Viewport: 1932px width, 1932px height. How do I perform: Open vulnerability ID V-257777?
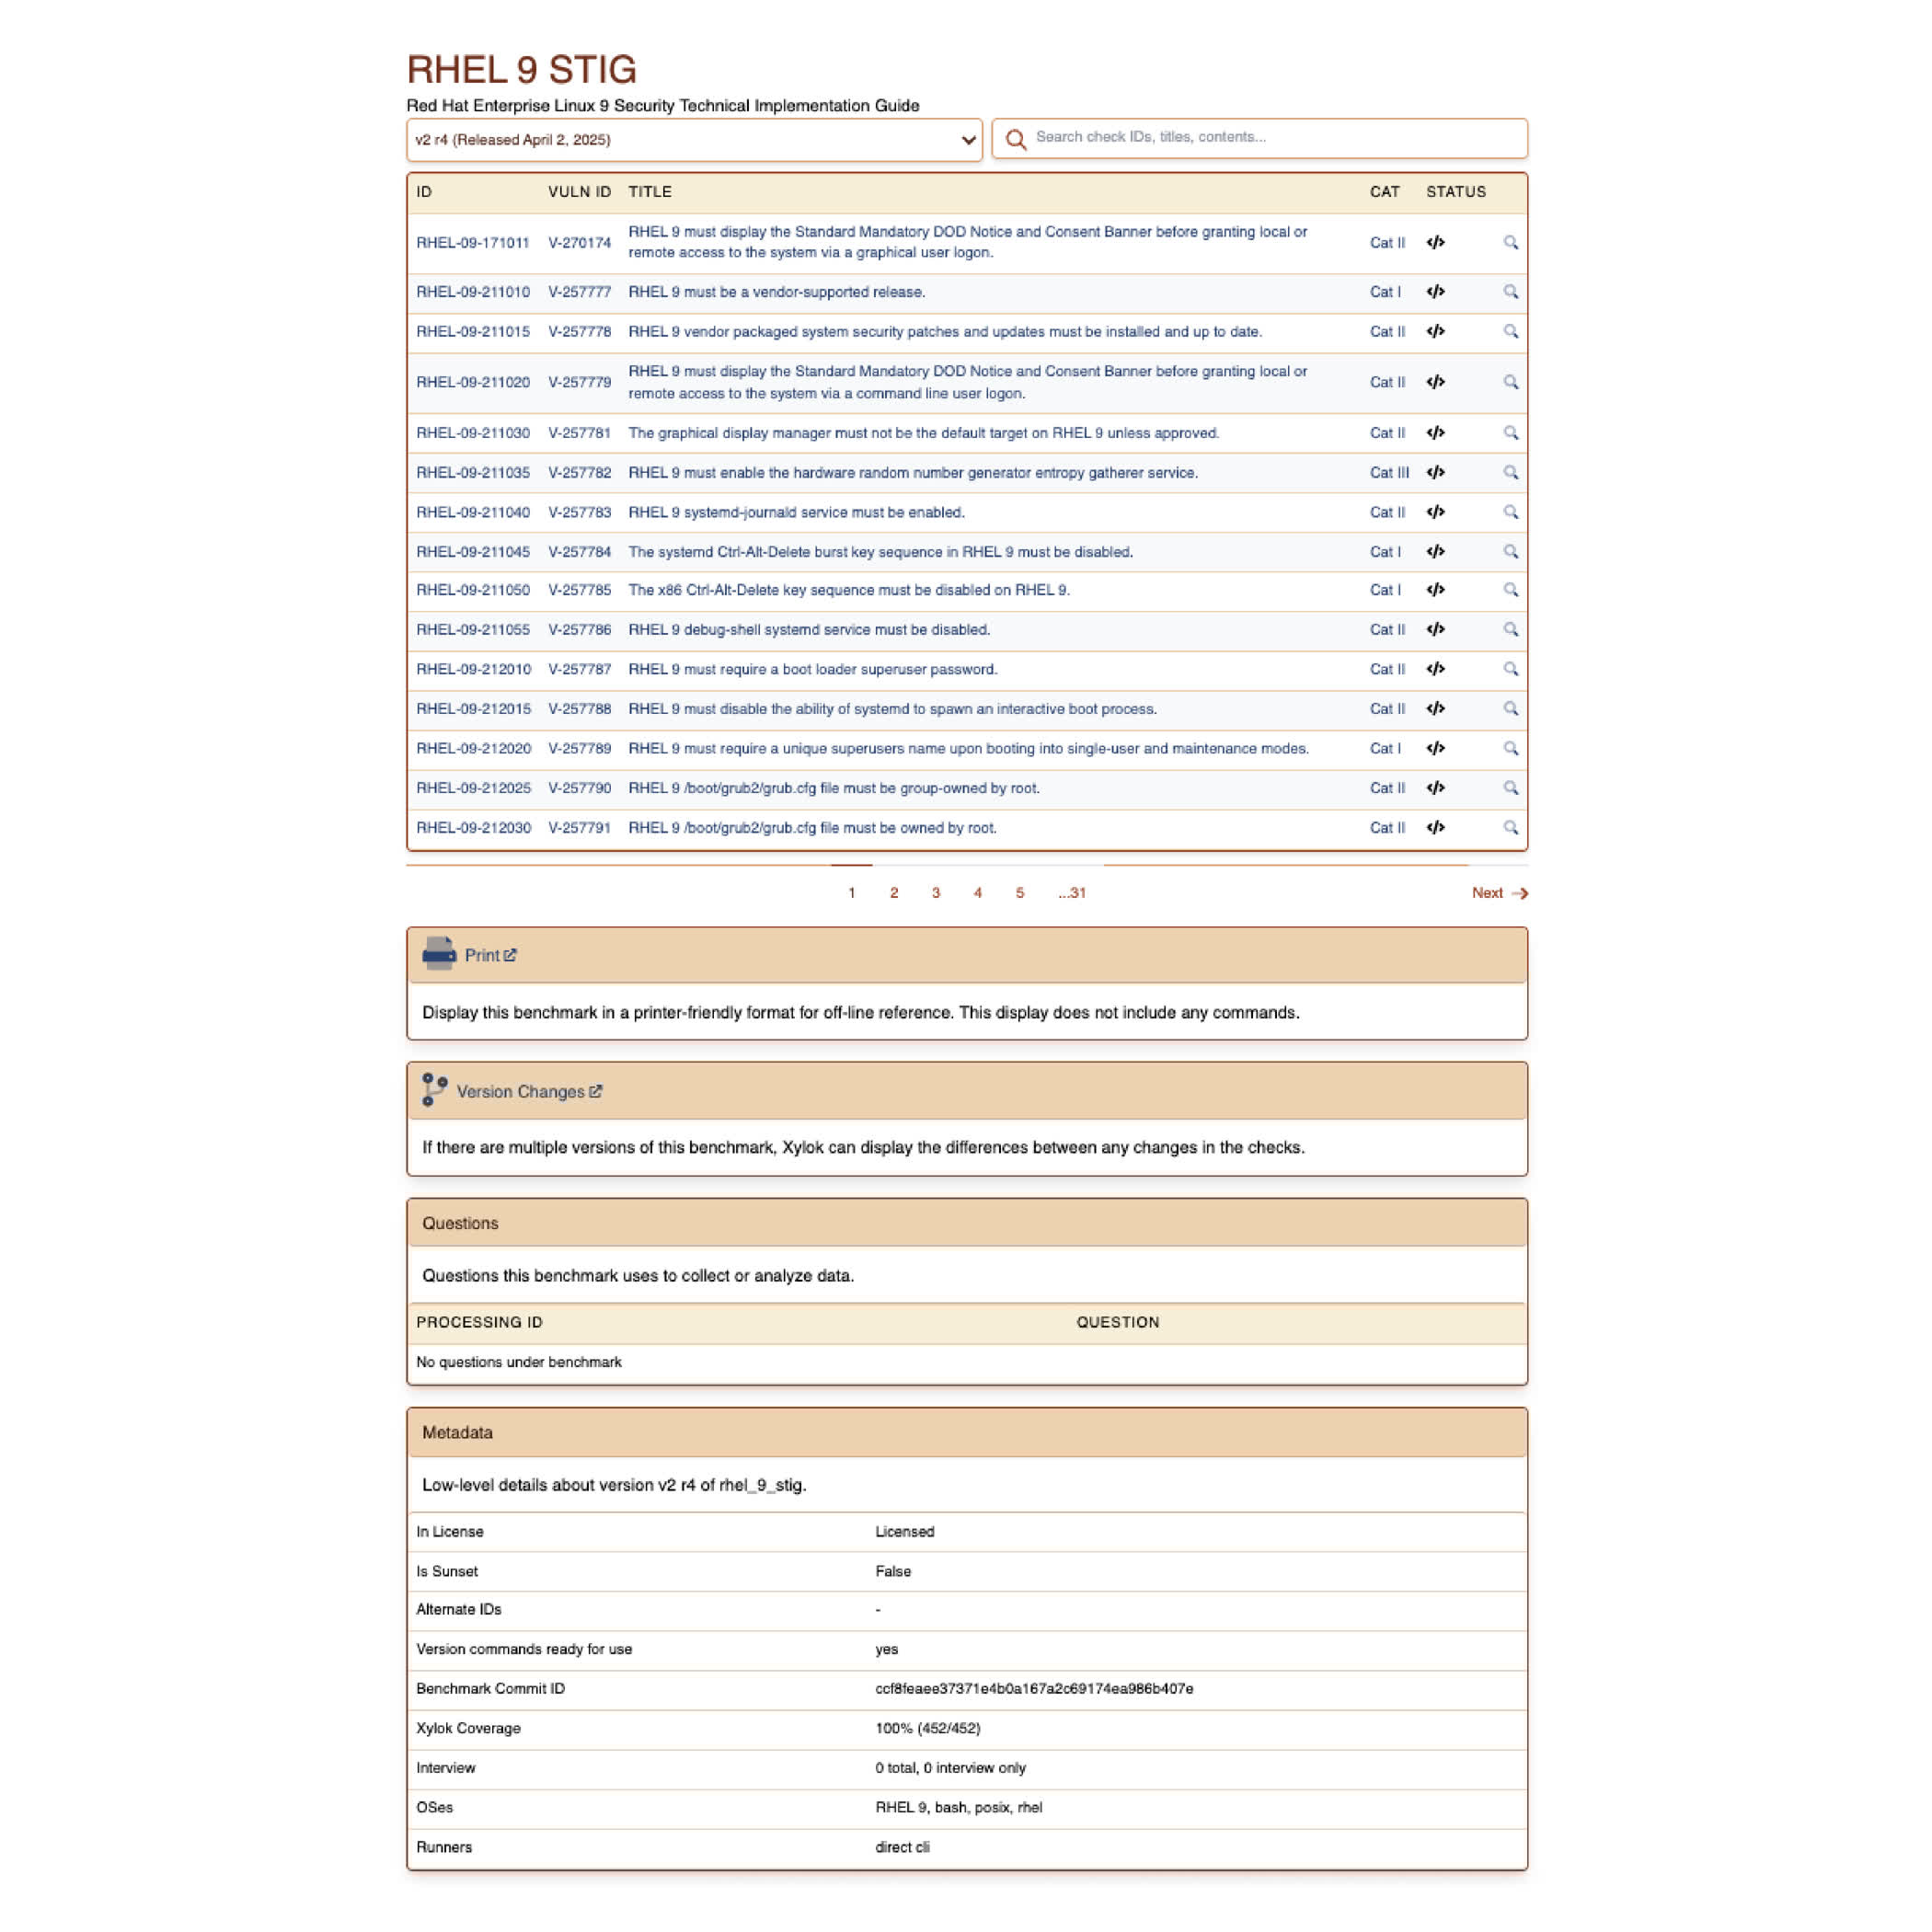(x=579, y=292)
